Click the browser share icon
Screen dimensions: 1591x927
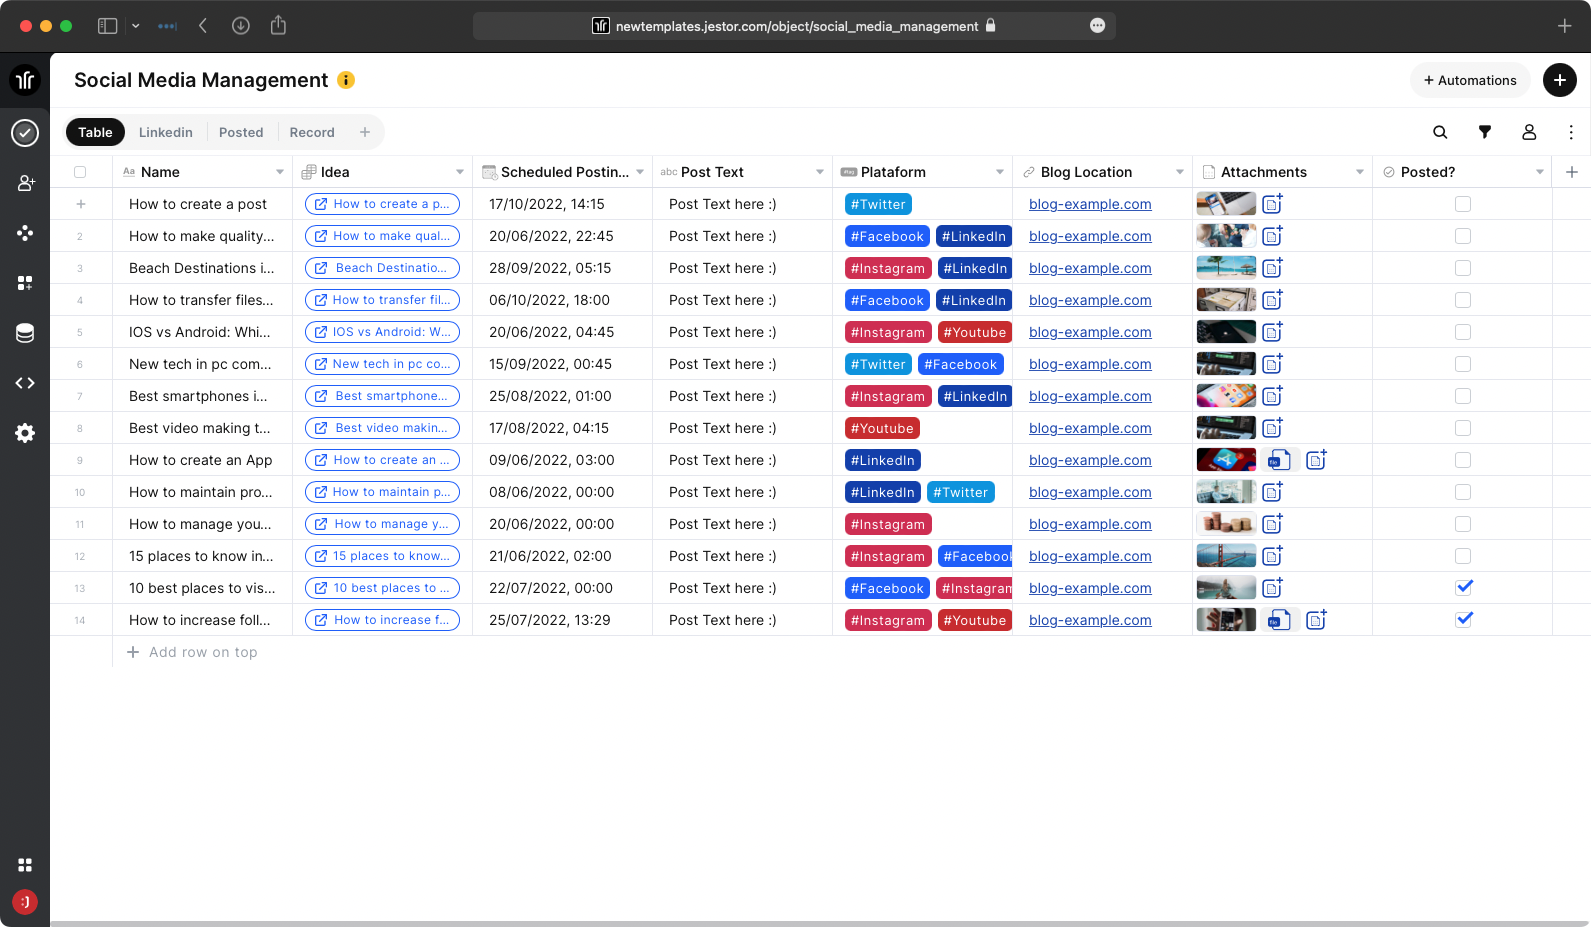[278, 26]
